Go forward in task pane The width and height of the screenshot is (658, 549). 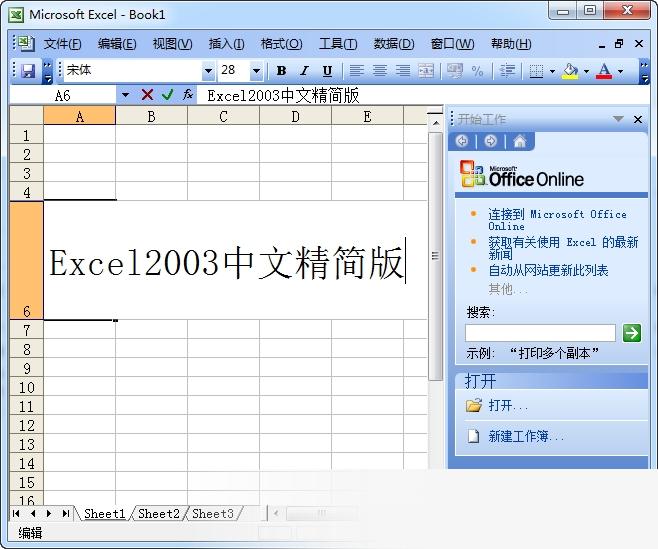click(x=491, y=141)
